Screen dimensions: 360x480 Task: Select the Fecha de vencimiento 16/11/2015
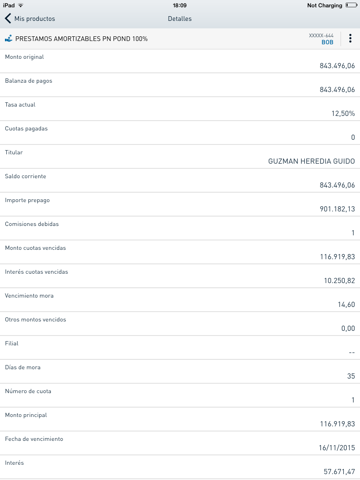point(337,448)
